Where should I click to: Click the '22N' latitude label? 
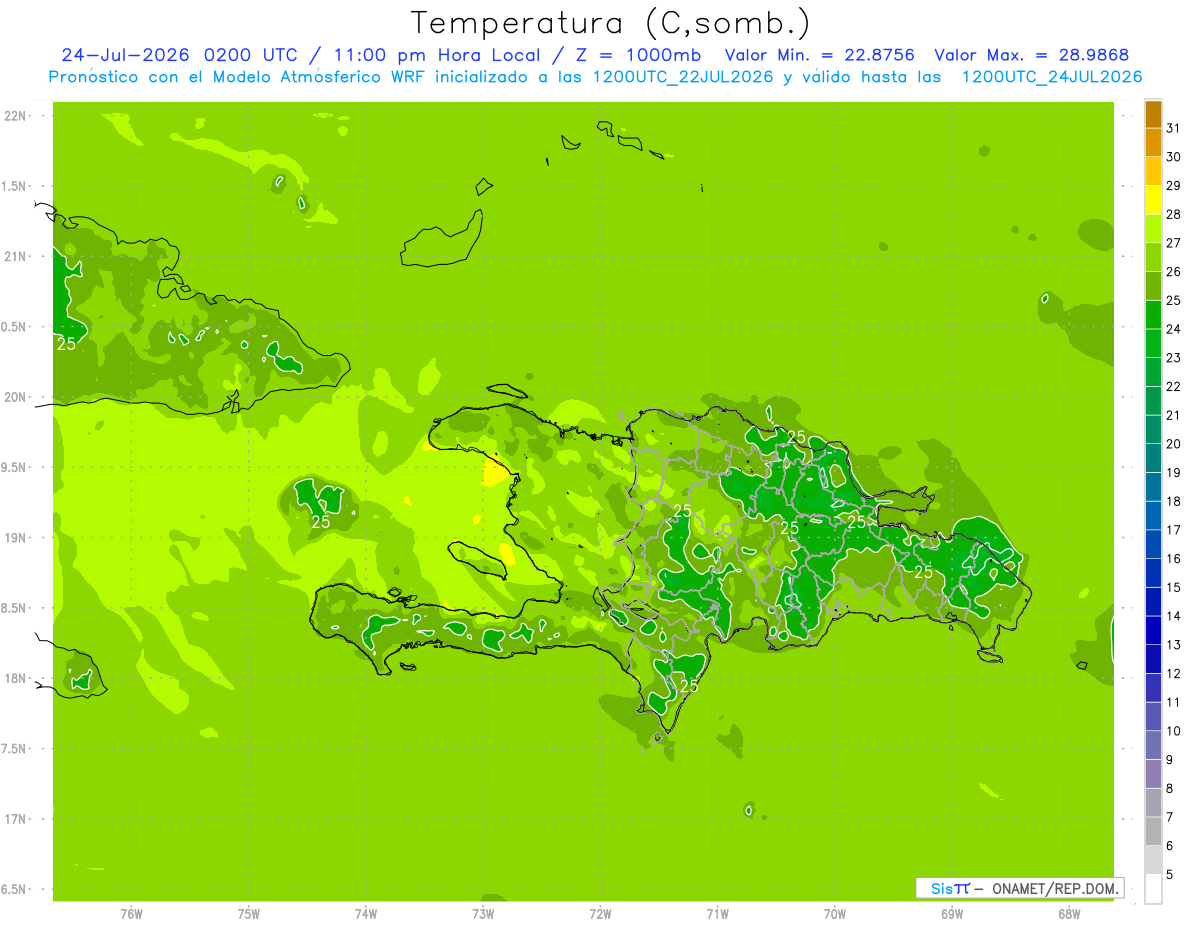(15, 116)
